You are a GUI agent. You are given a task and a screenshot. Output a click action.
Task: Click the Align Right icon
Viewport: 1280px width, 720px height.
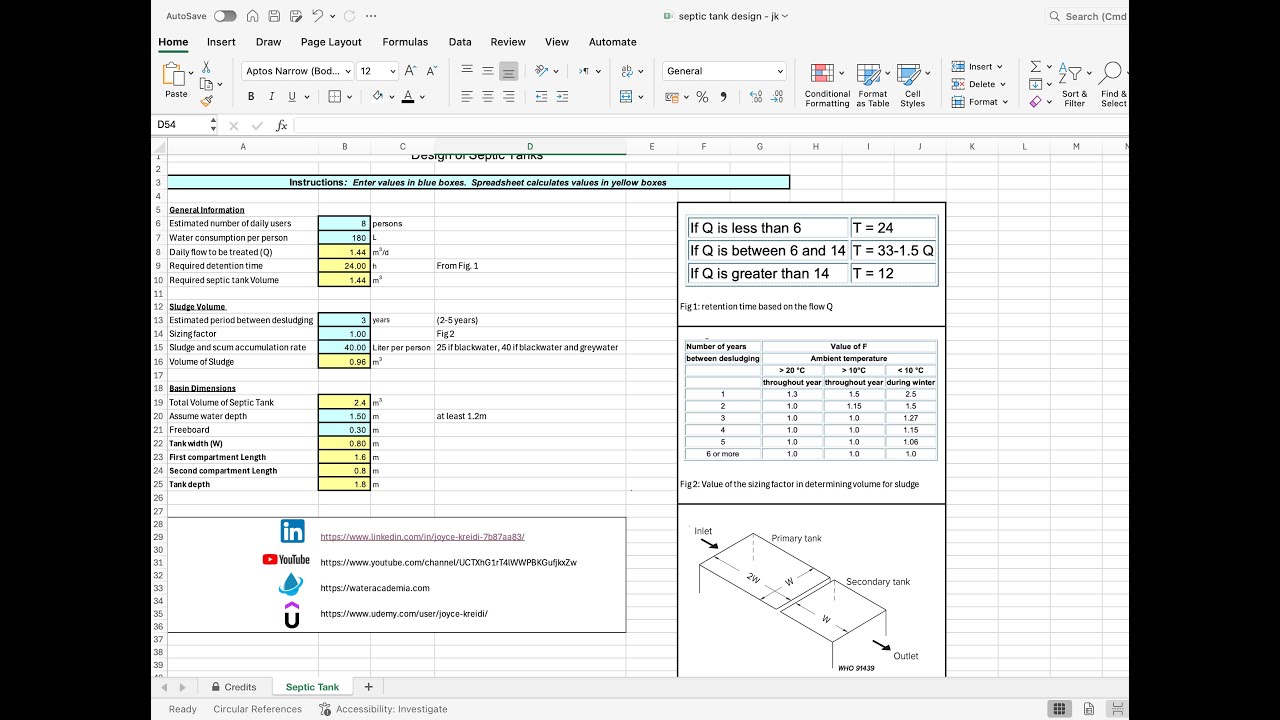point(509,97)
